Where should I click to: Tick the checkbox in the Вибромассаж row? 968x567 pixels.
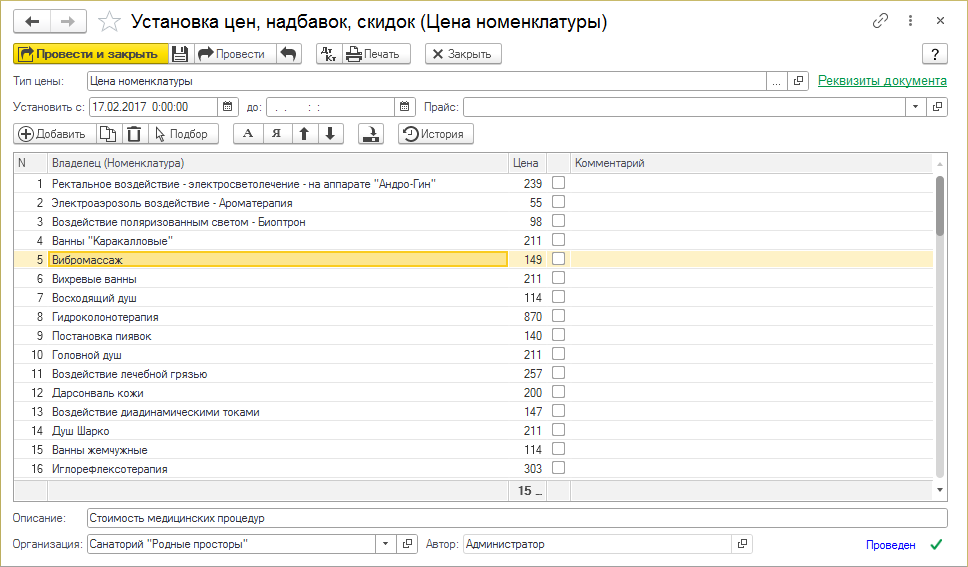559,259
